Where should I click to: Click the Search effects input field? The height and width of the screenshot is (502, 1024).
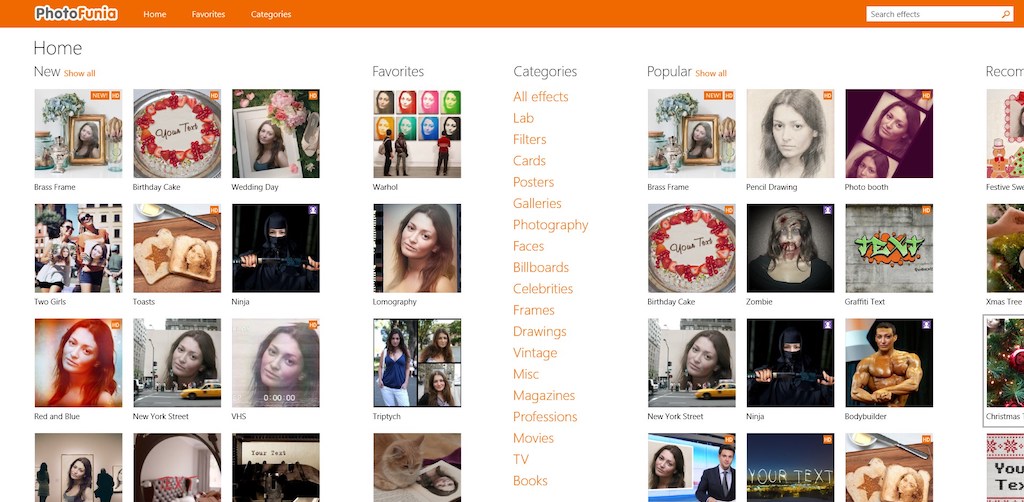(932, 14)
